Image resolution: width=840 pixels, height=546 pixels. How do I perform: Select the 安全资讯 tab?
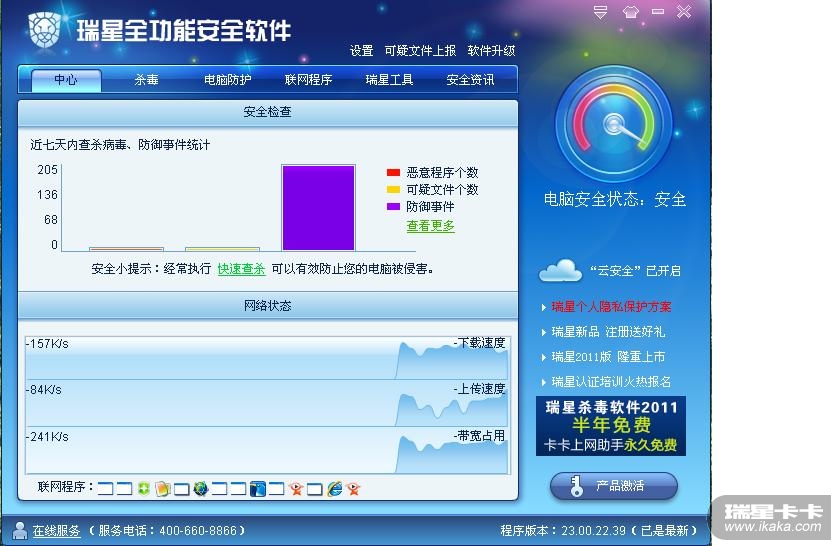470,80
